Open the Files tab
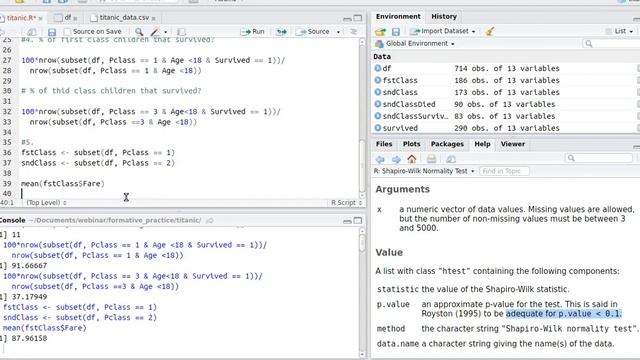The image size is (640, 360). tap(384, 144)
